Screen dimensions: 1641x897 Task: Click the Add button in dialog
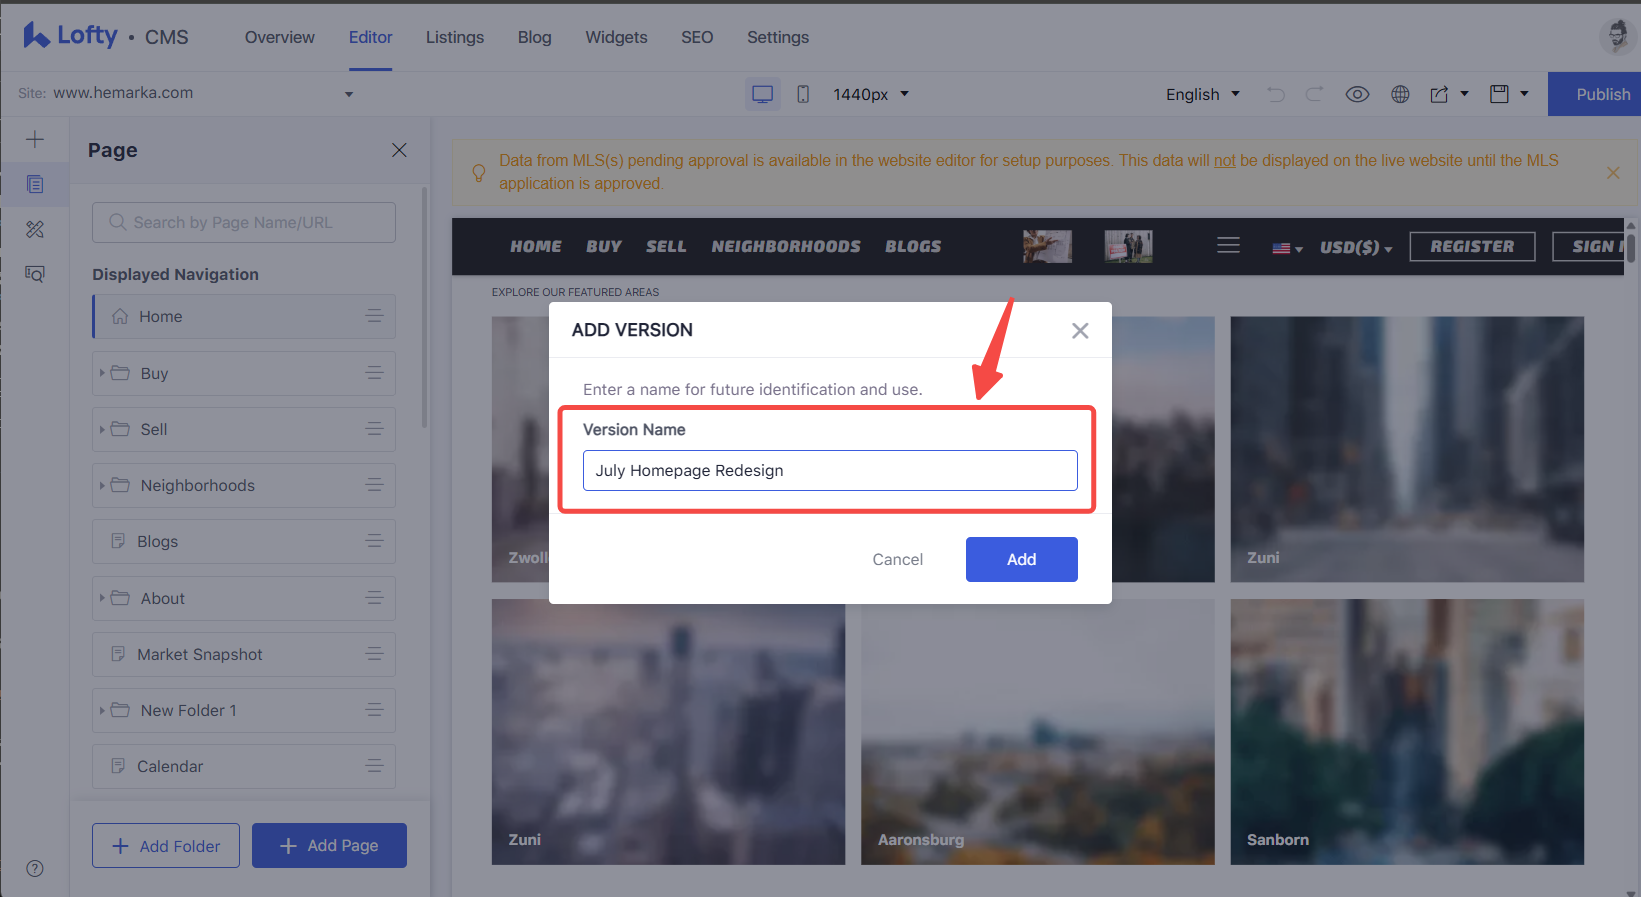1022,559
